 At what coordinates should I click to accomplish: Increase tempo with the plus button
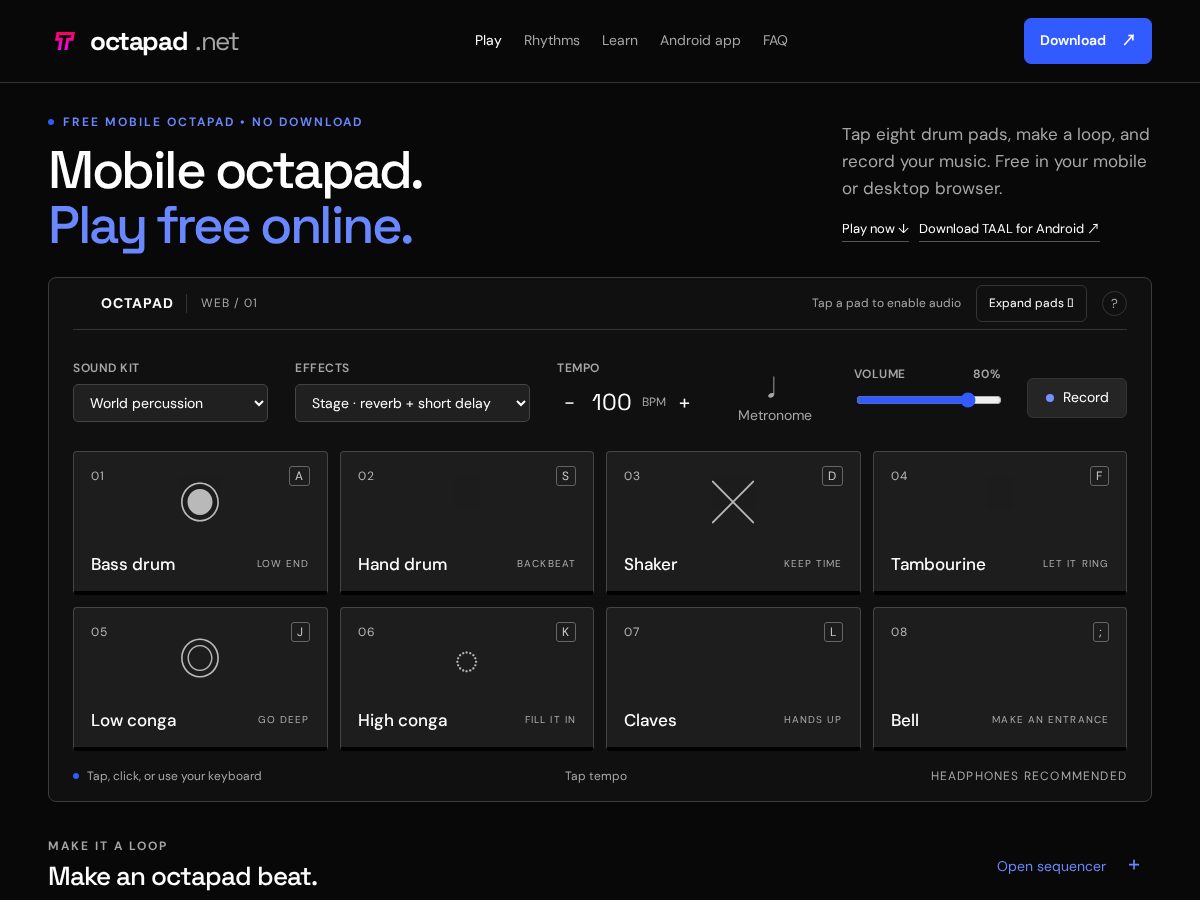(x=684, y=402)
